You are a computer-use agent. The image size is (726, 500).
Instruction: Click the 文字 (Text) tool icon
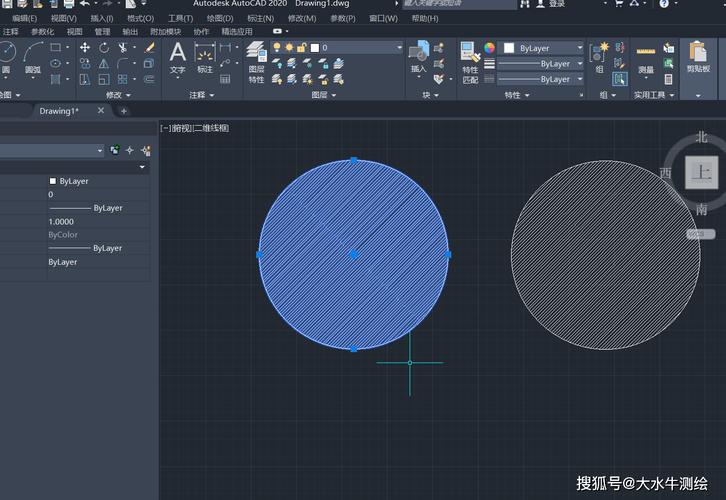click(177, 56)
